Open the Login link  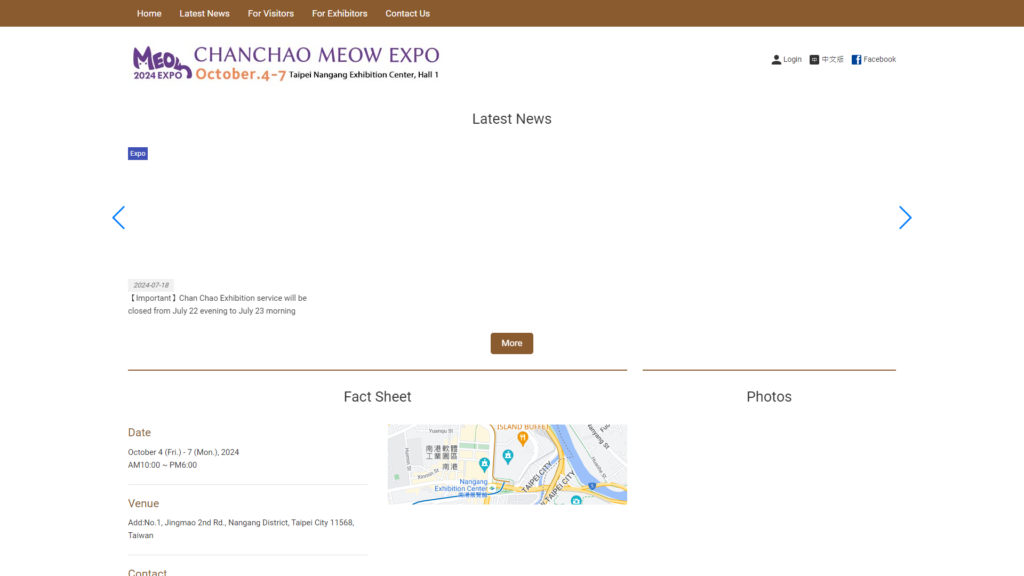(792, 59)
